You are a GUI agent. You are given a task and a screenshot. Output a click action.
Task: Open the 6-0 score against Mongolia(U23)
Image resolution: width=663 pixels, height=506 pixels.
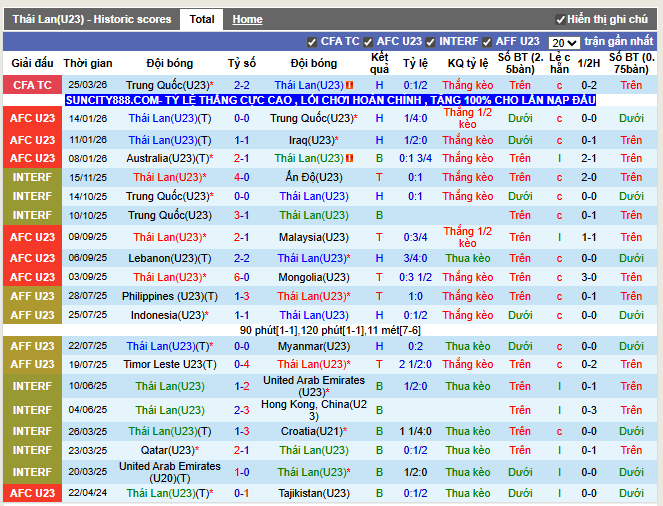pyautogui.click(x=242, y=277)
